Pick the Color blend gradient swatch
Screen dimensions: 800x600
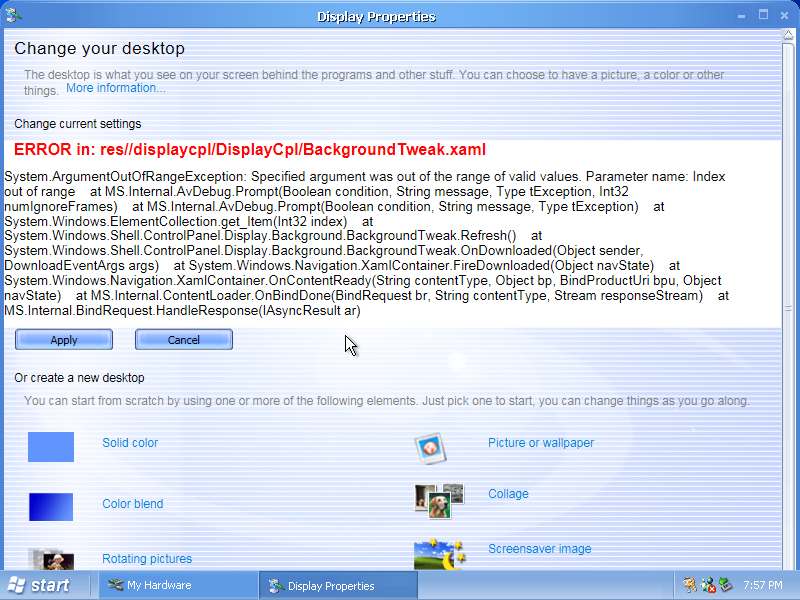(51, 507)
